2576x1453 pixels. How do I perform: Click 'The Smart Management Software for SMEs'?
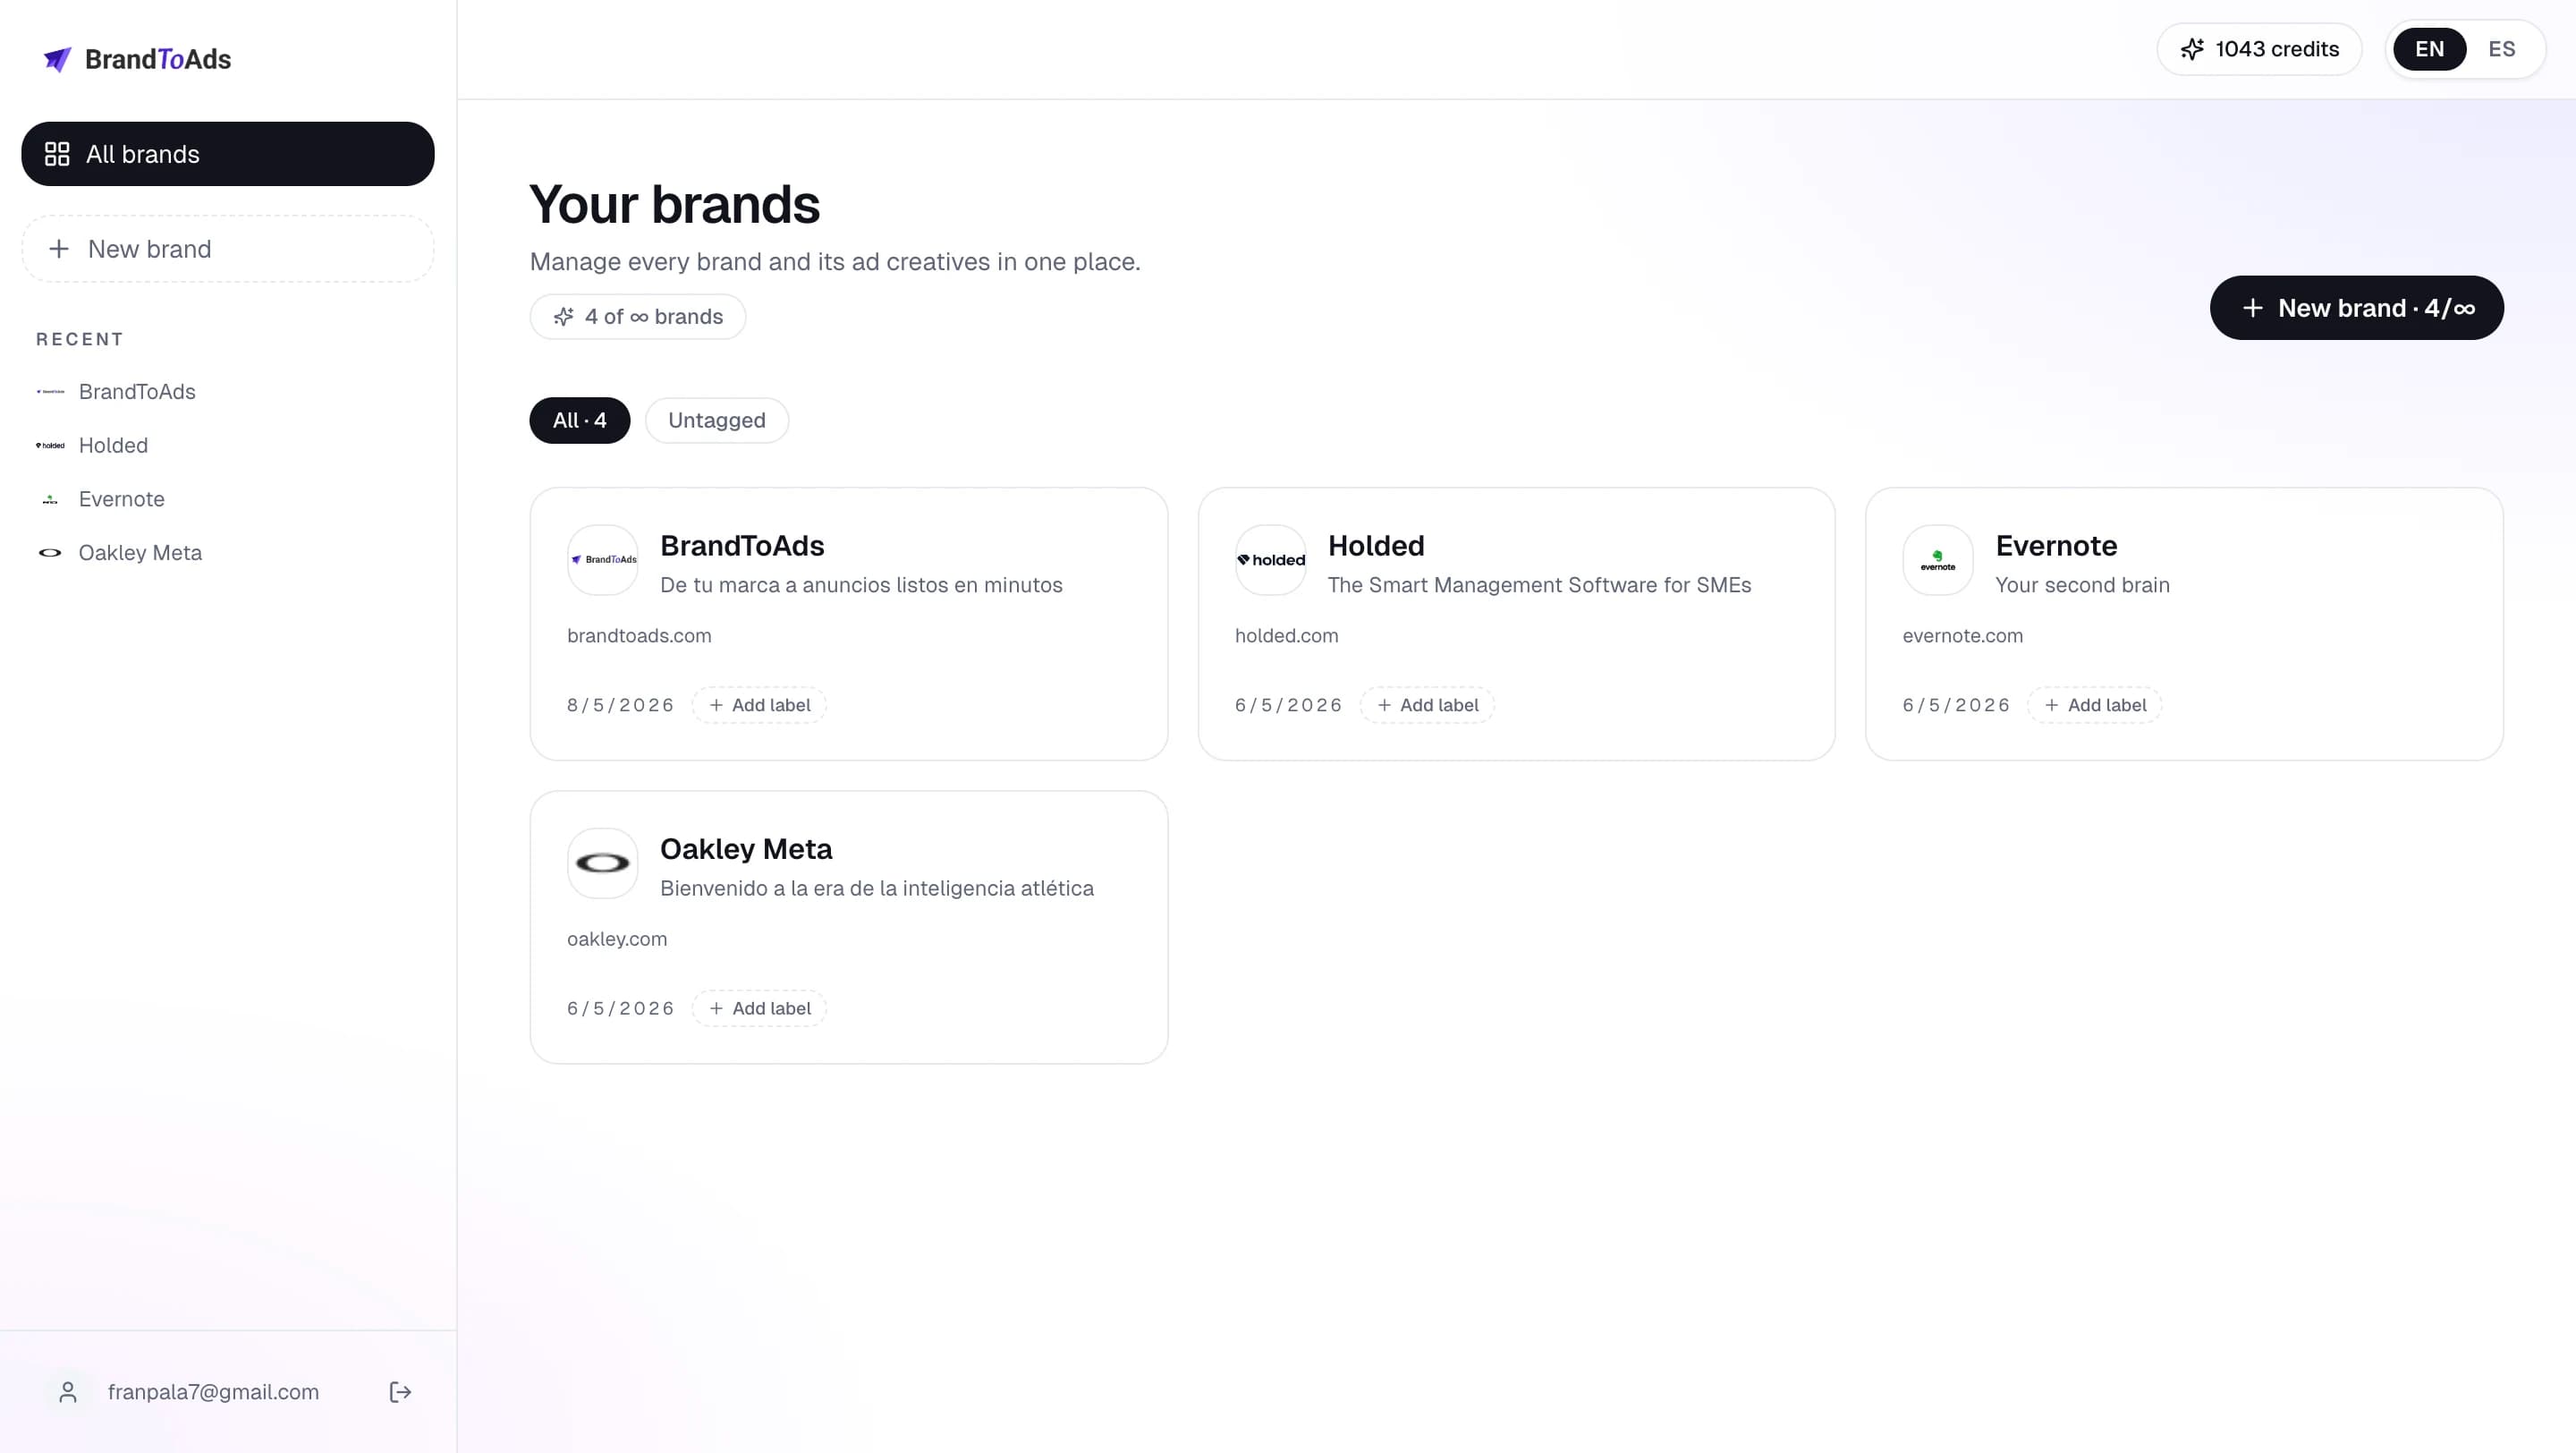tap(1539, 585)
